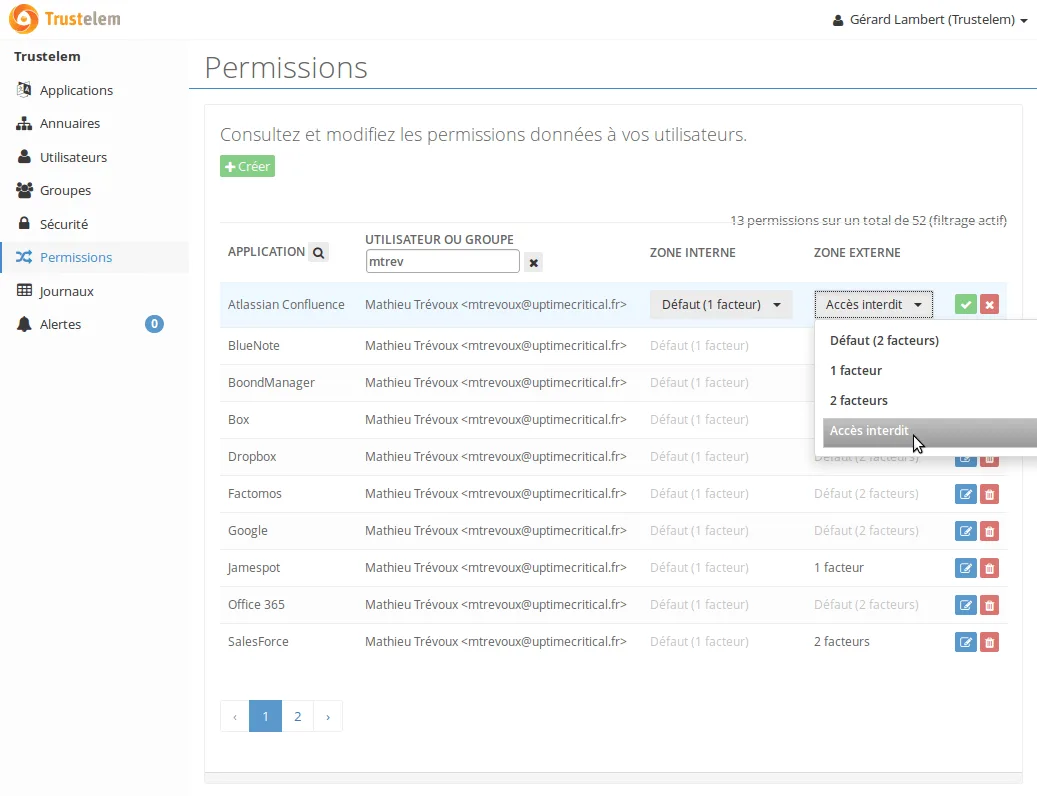Edit the Office 365 permission
Image resolution: width=1037 pixels, height=796 pixels.
point(966,605)
